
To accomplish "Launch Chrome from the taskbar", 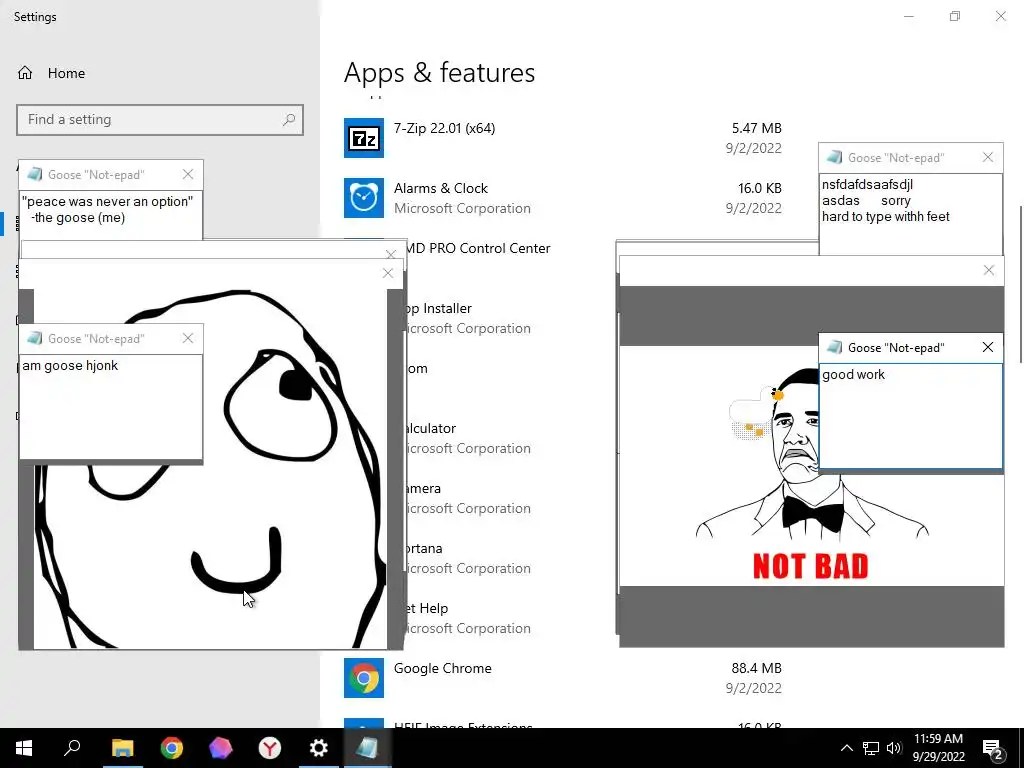I will point(172,748).
